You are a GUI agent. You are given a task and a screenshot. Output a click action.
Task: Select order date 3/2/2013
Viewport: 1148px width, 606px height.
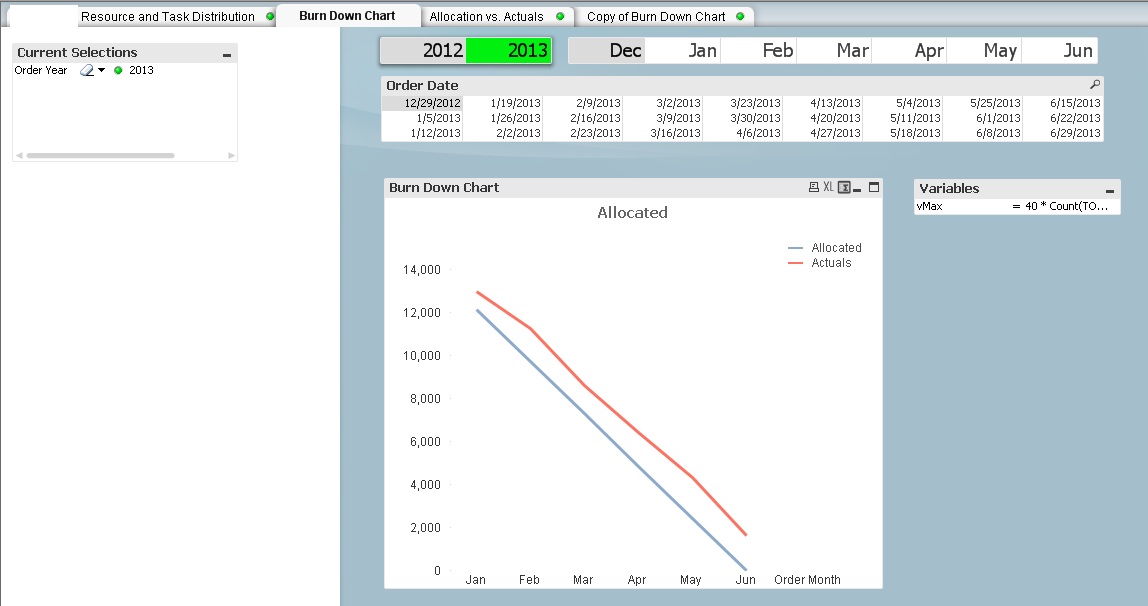pos(663,103)
